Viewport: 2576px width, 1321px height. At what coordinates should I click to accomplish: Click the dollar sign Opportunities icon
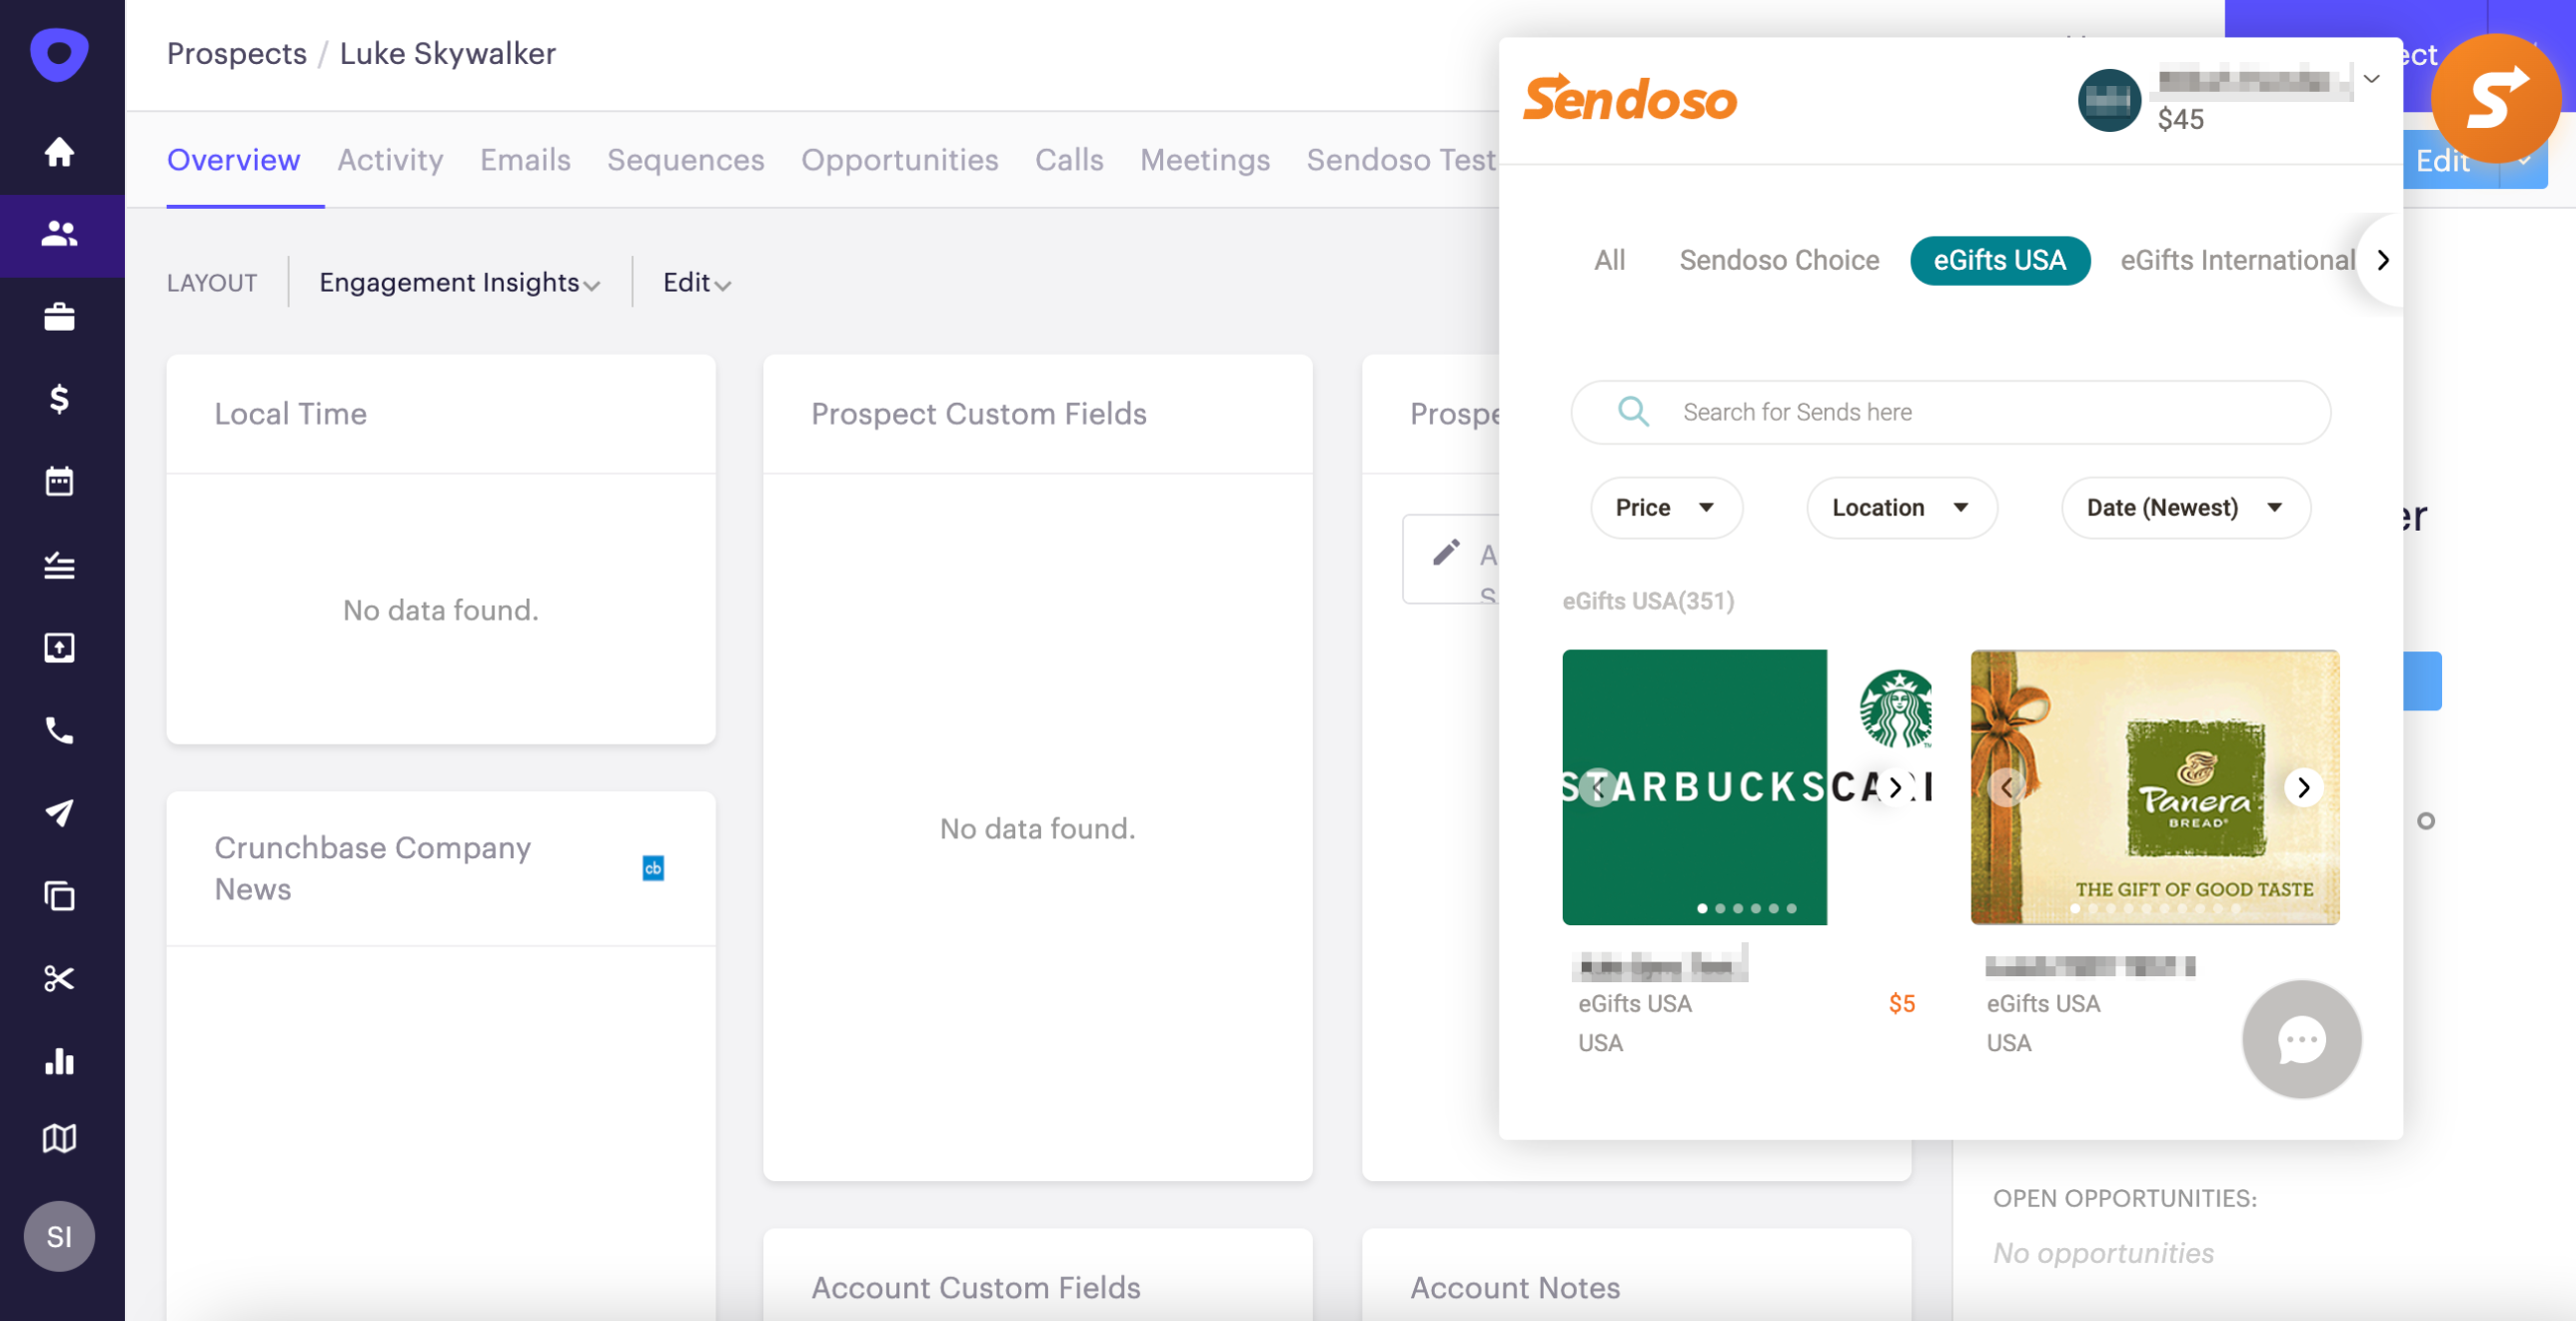[59, 399]
